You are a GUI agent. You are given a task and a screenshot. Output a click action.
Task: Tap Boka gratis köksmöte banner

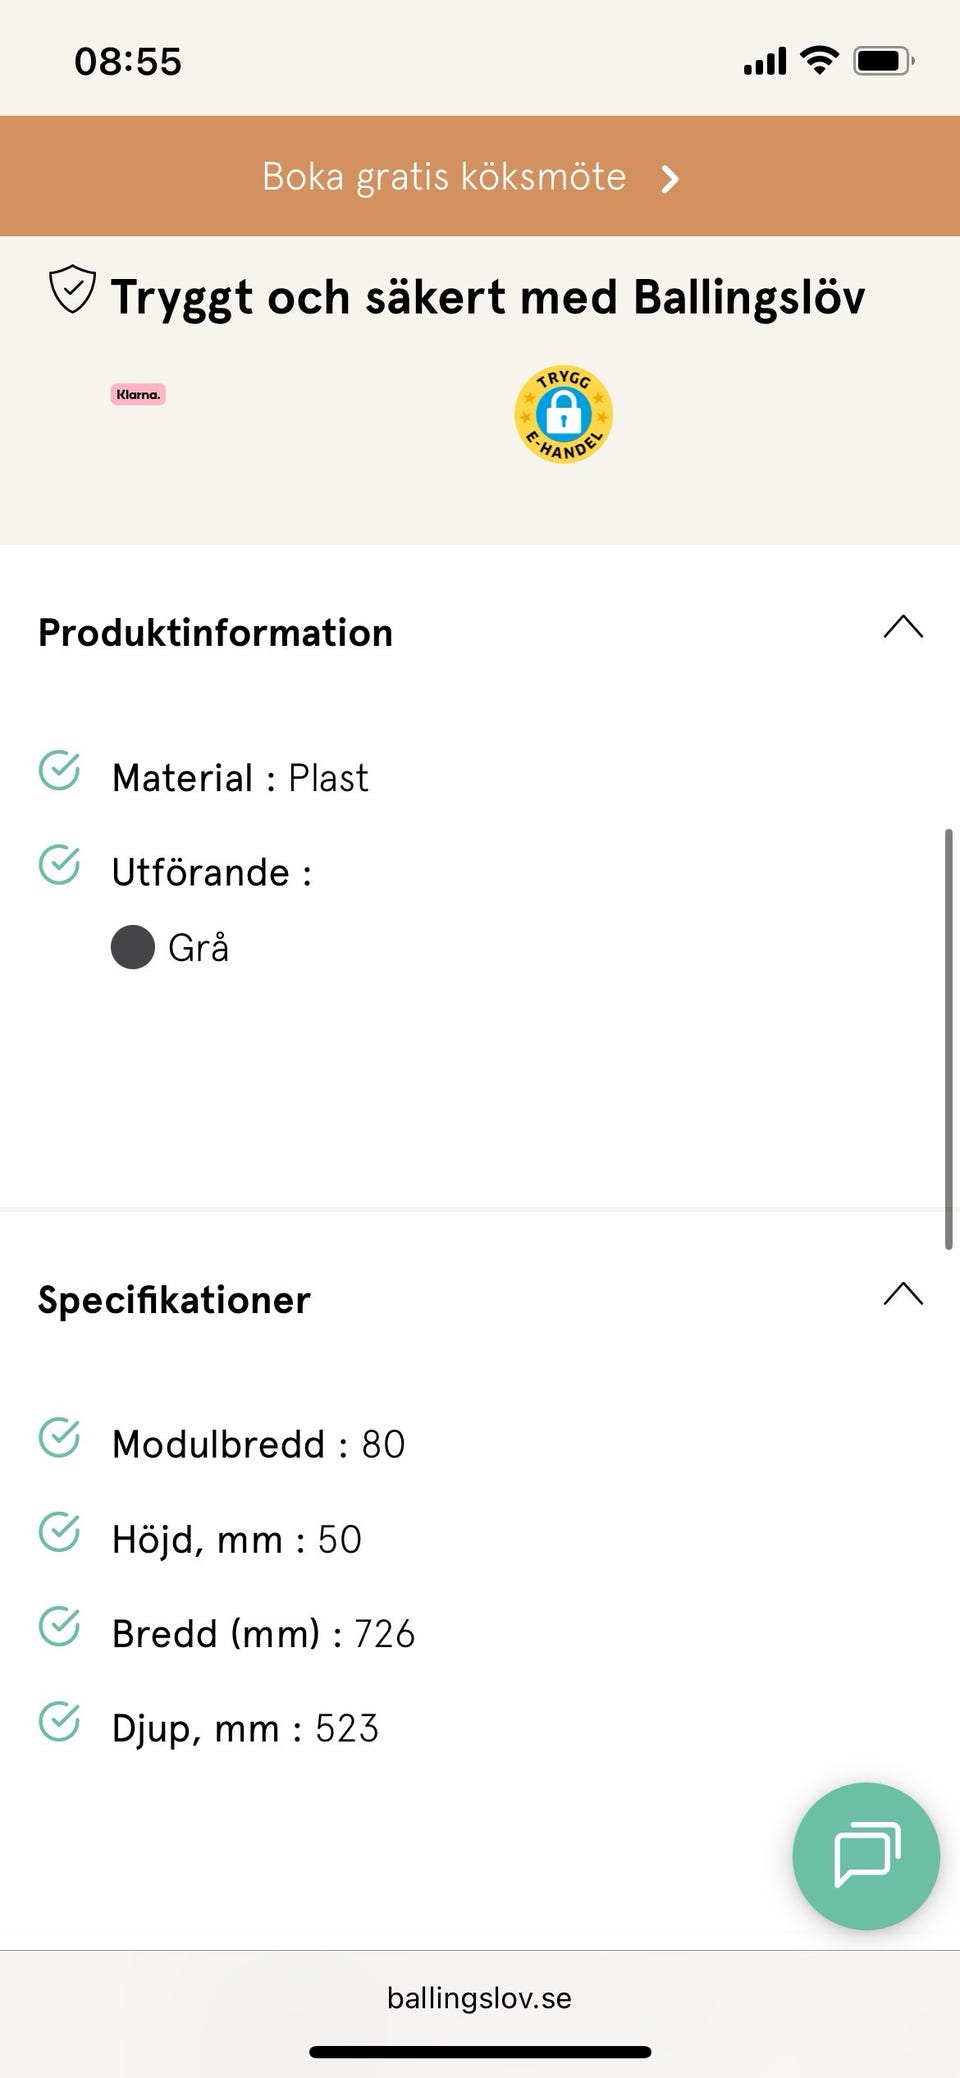444,177
